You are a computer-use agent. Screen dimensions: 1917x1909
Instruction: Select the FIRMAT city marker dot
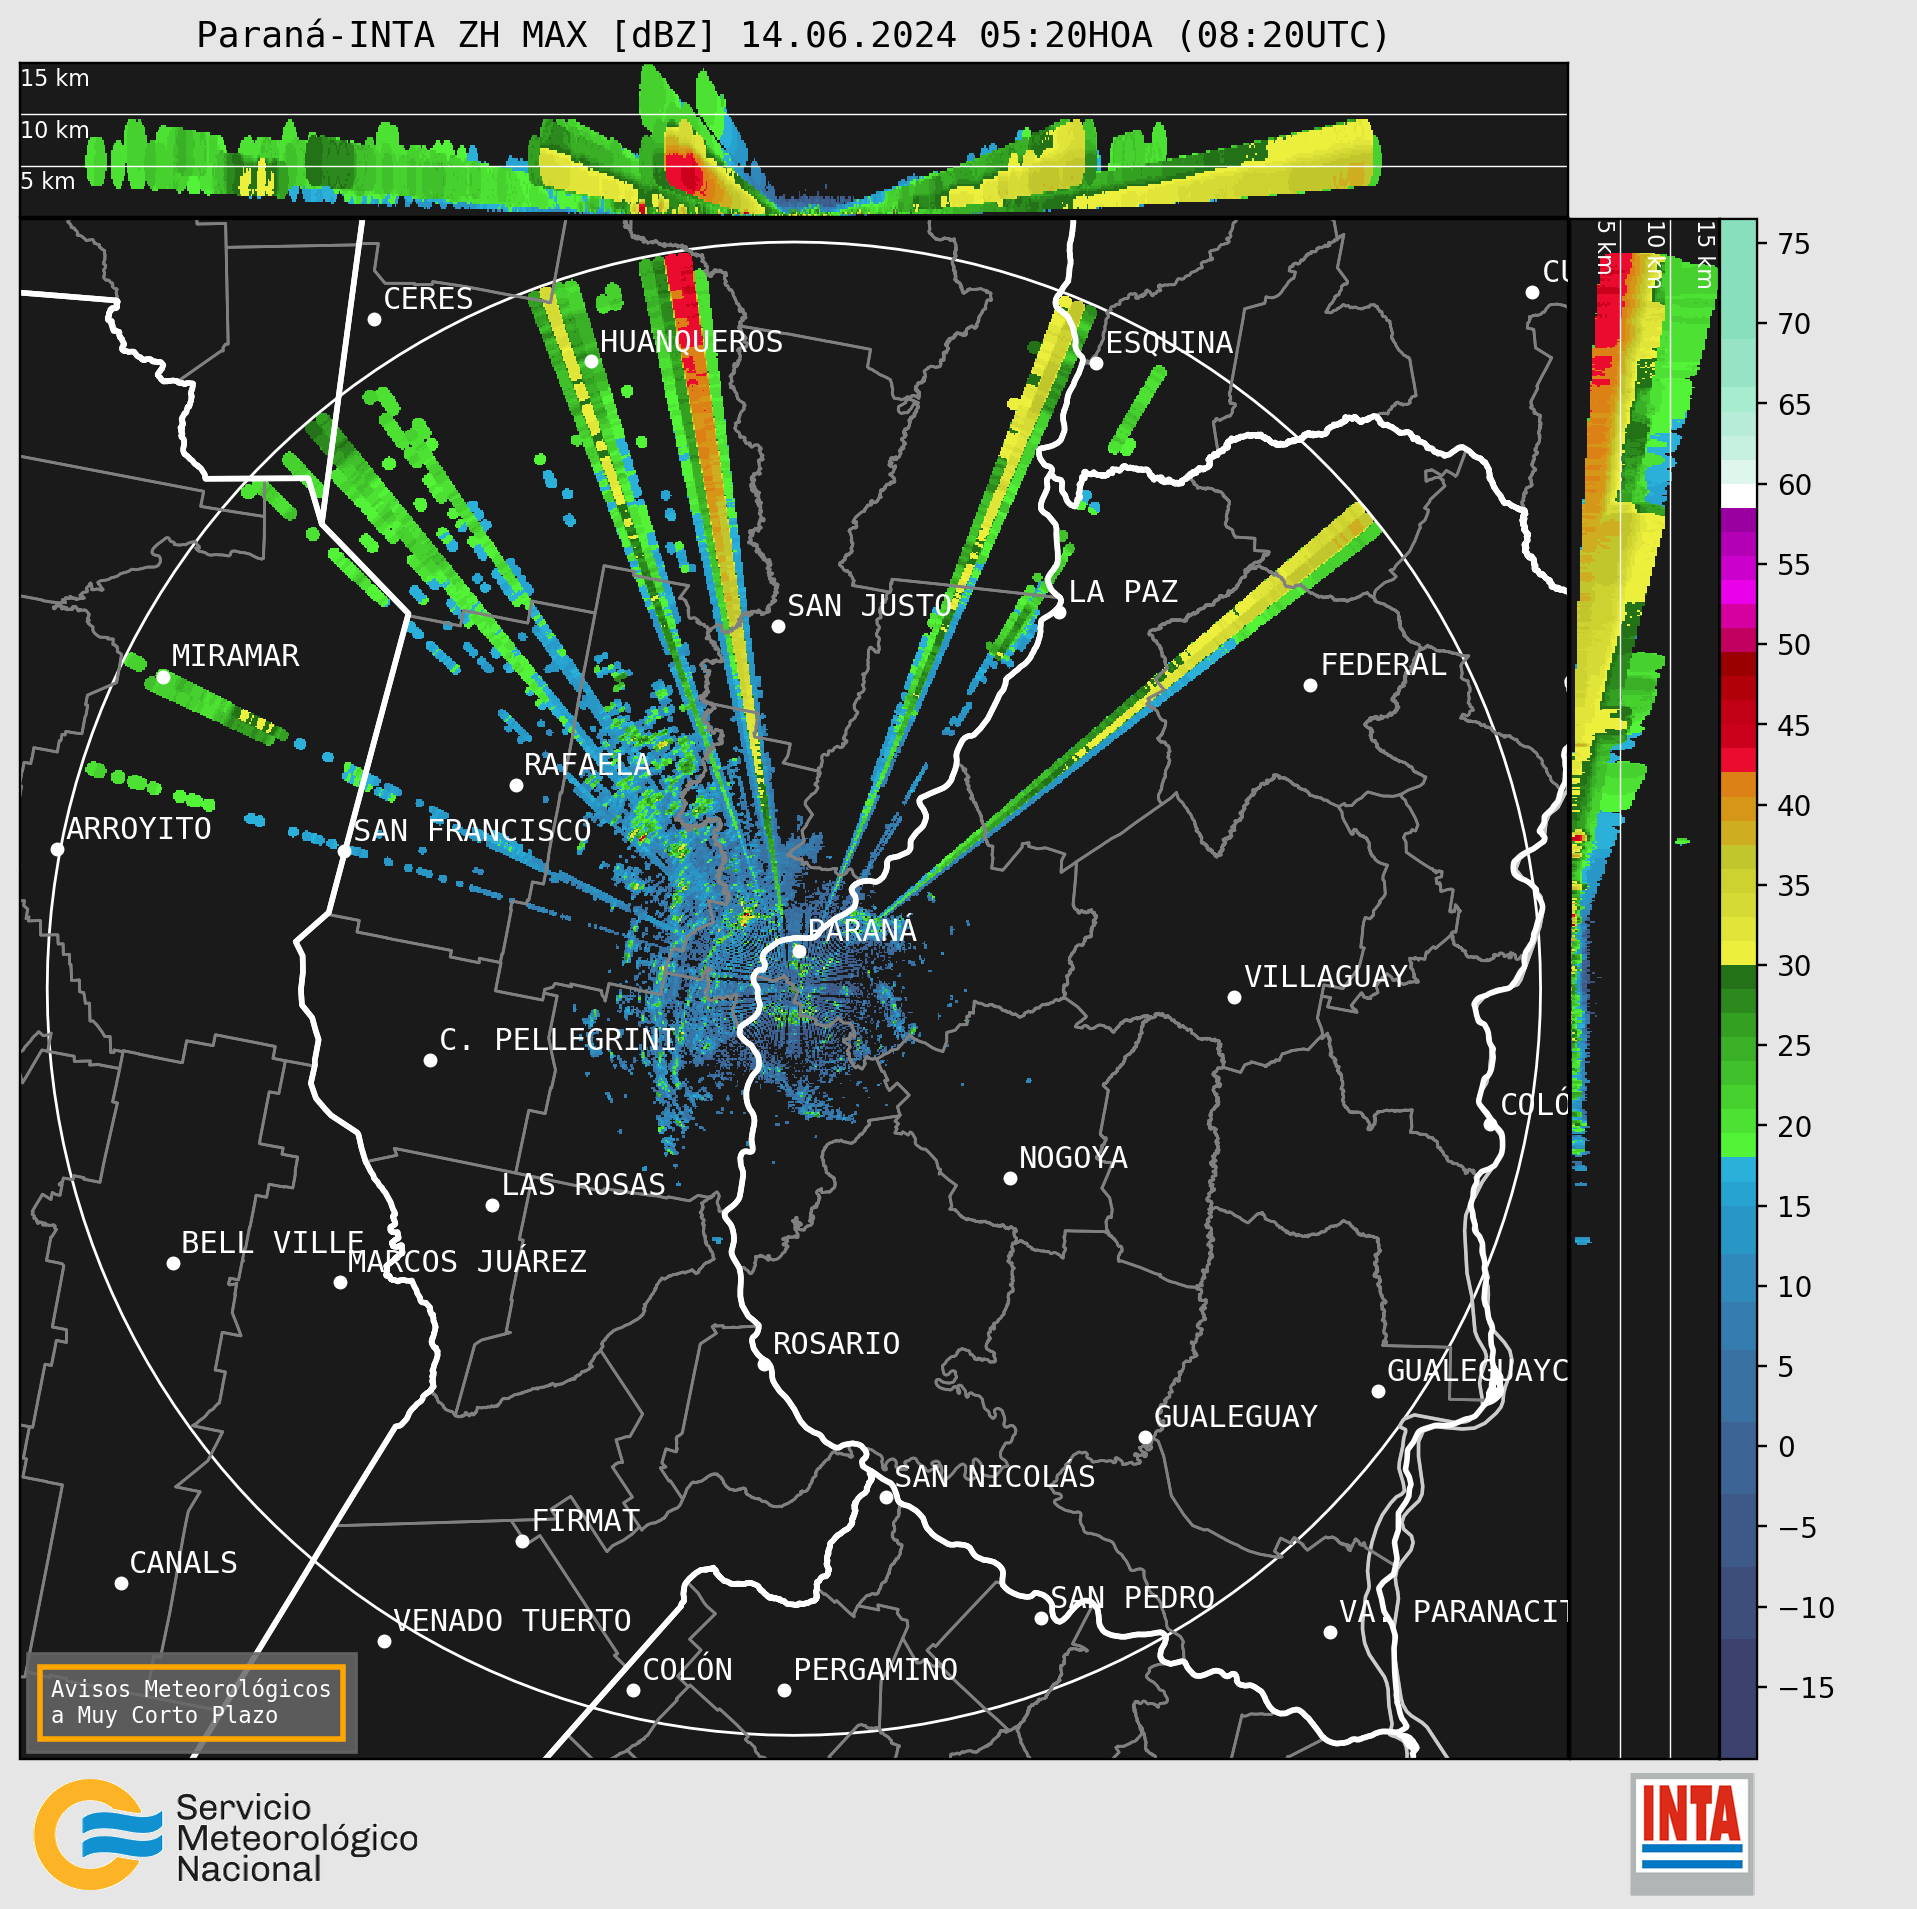point(522,1541)
